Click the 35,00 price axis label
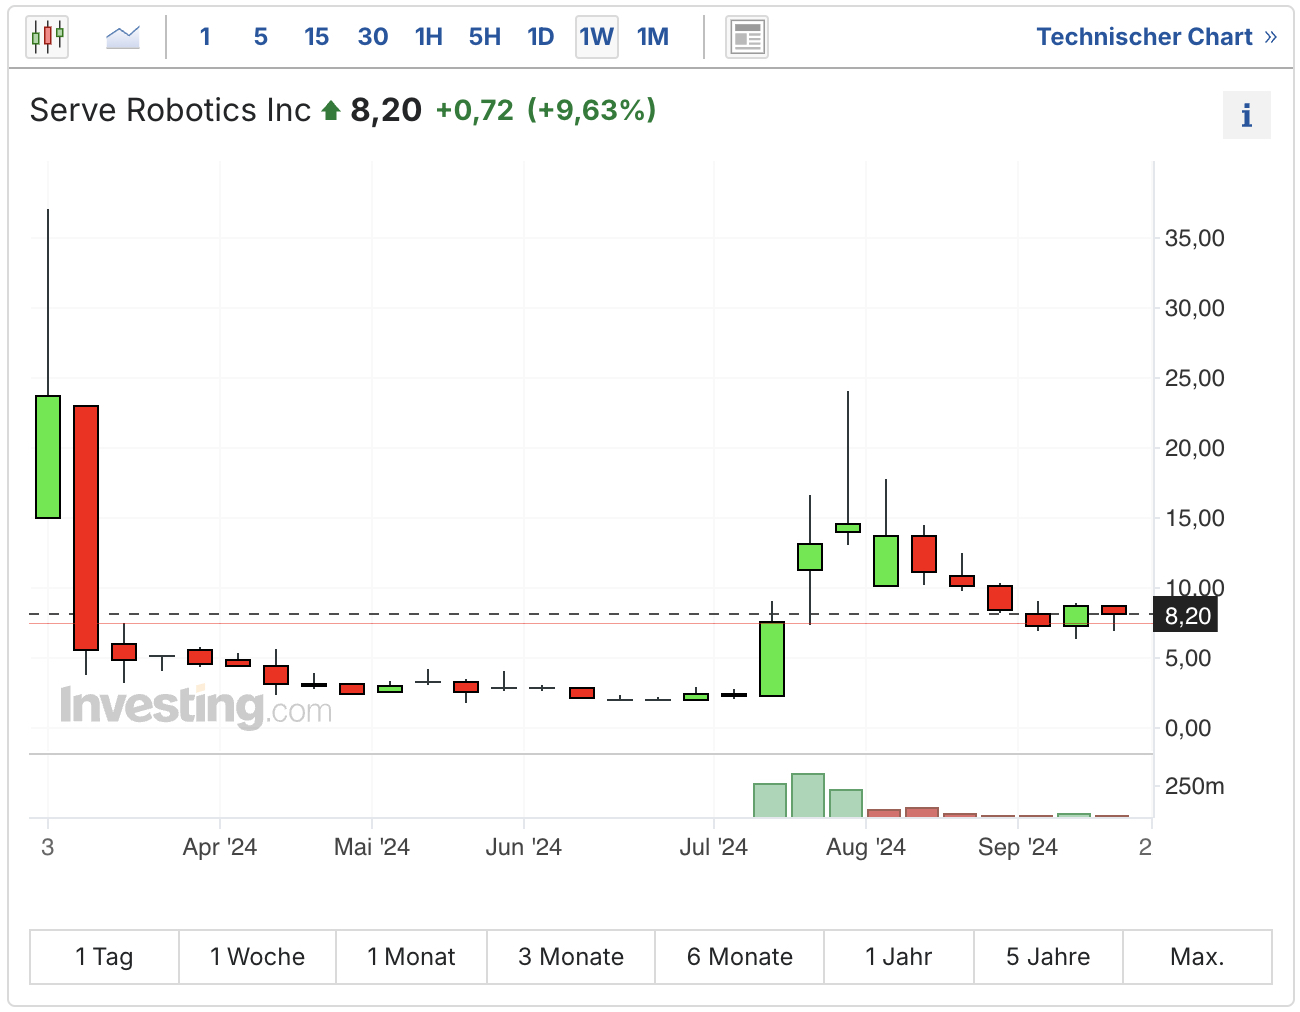The width and height of the screenshot is (1300, 1012). pos(1195,238)
